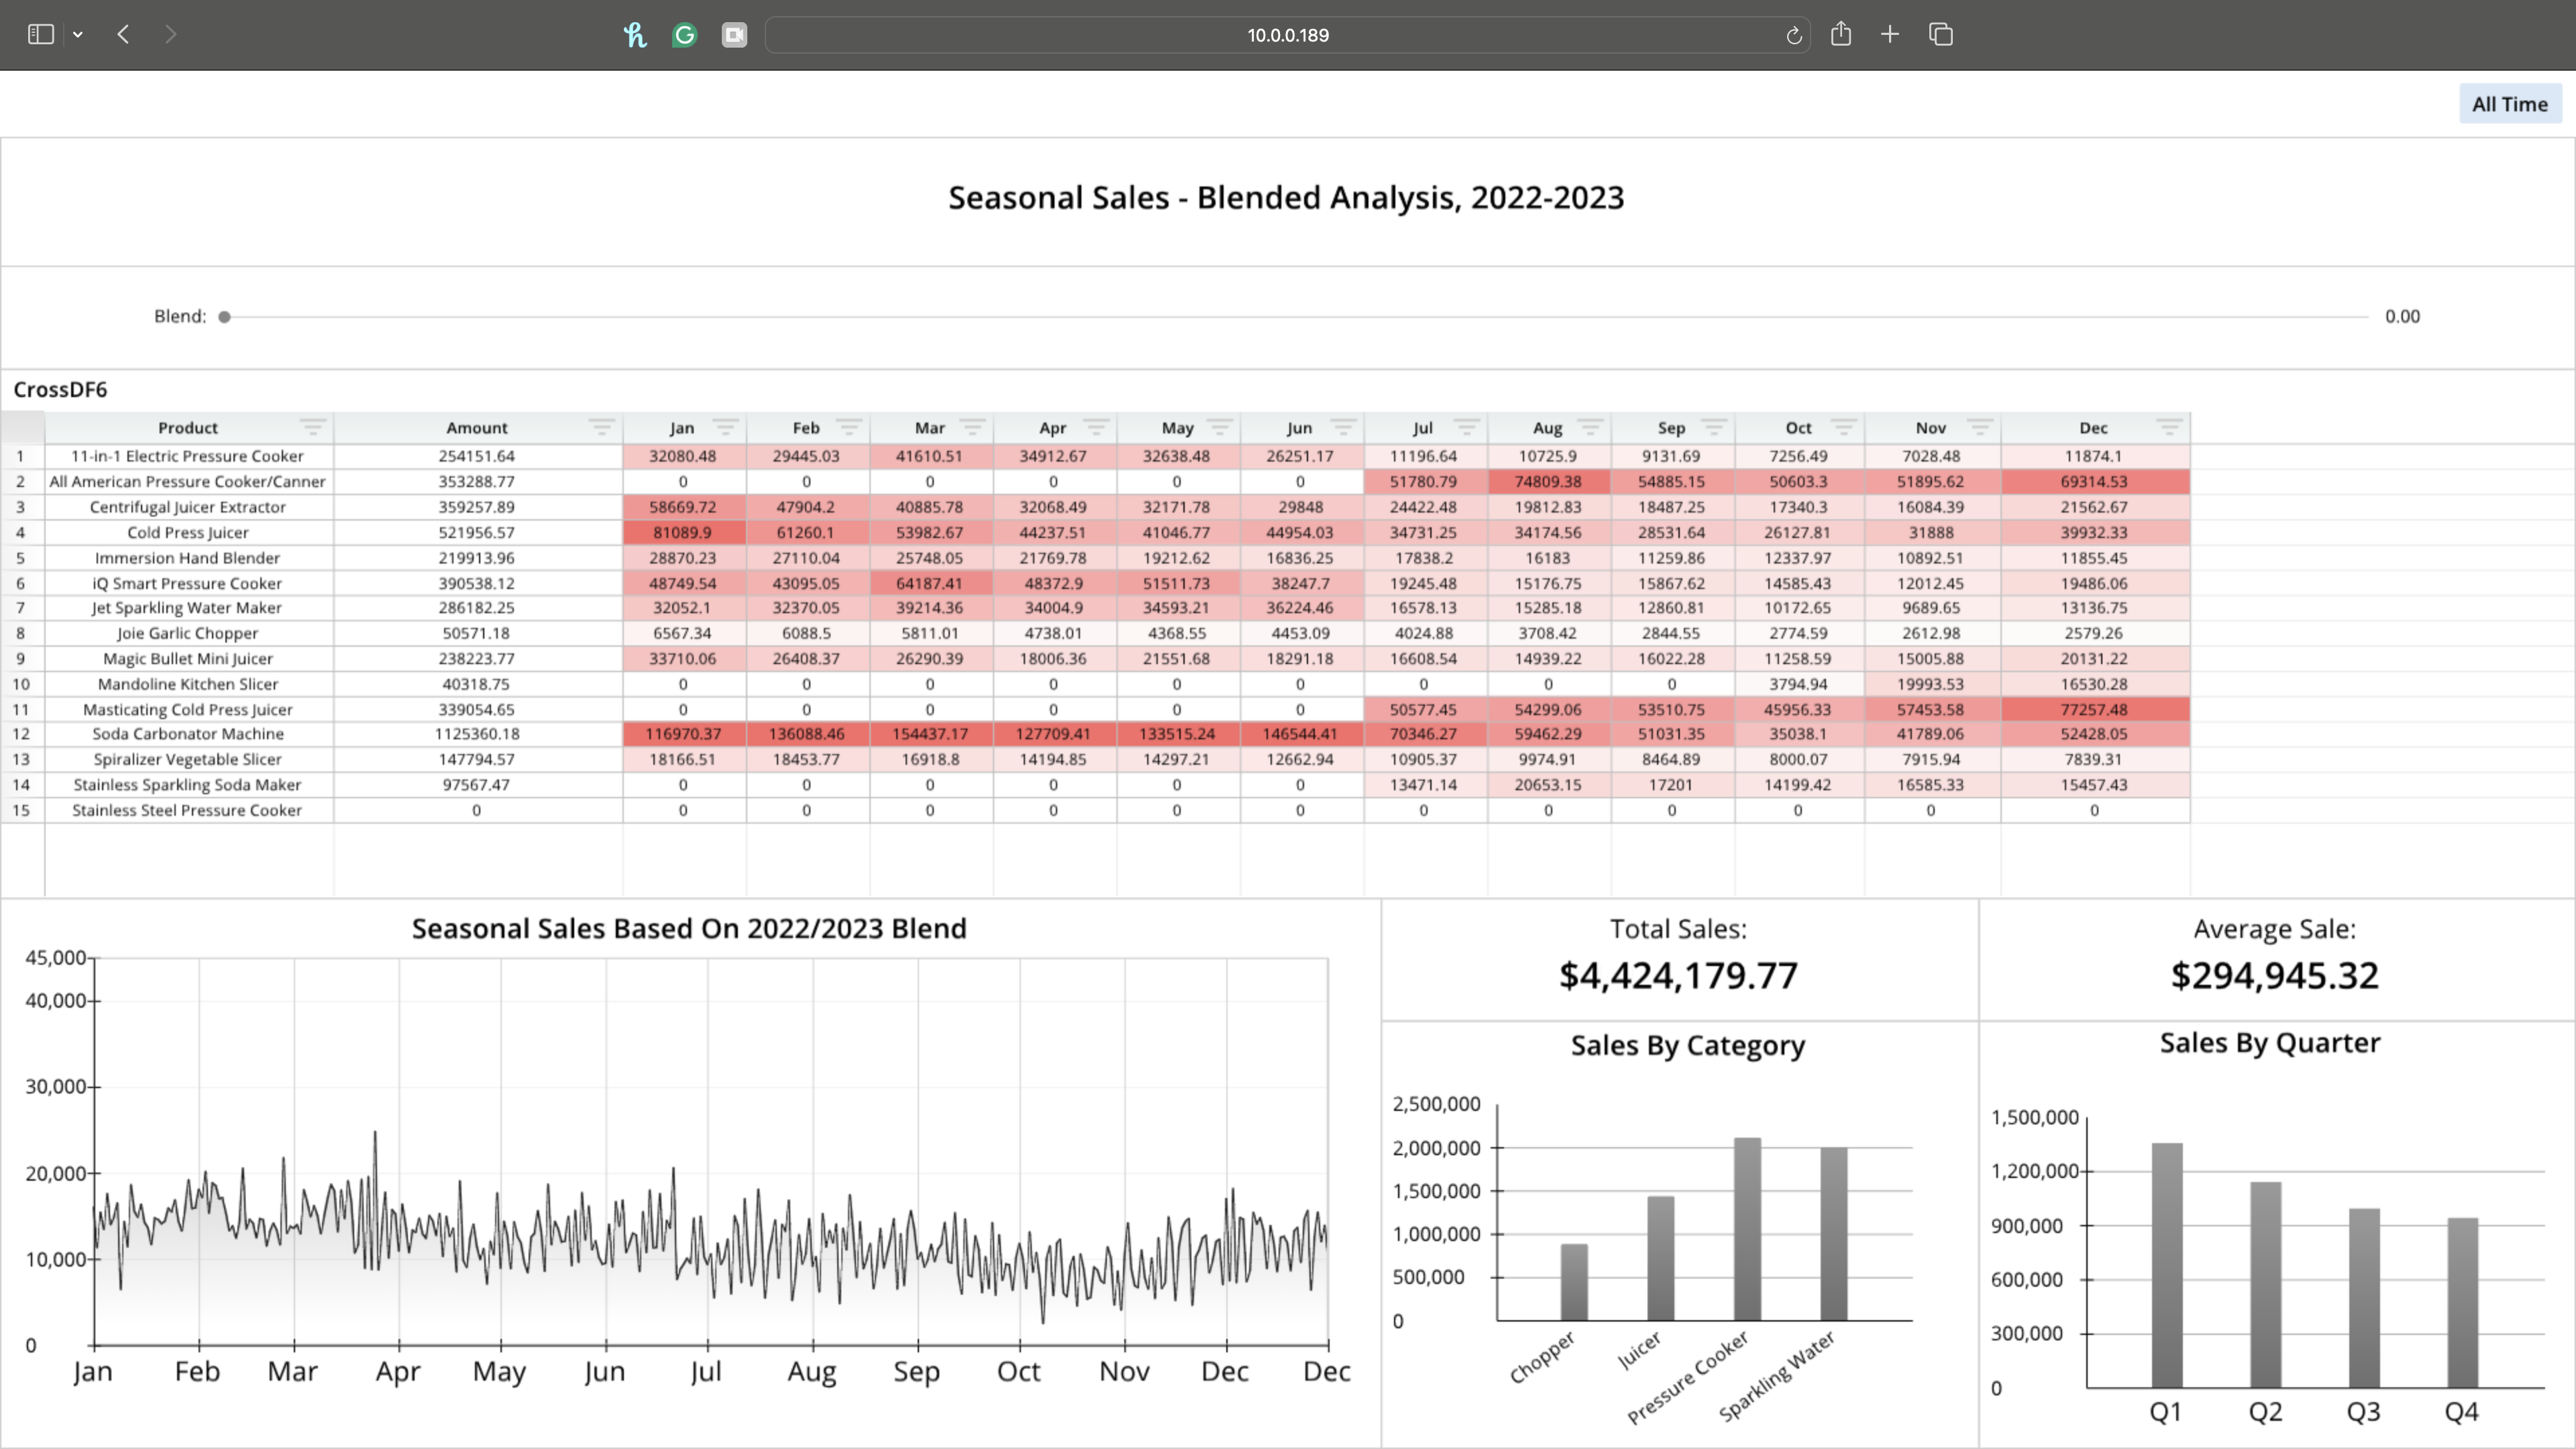Click the Q1 bar in quarter chart
This screenshot has height=1449, width=2576.
click(x=2167, y=1265)
